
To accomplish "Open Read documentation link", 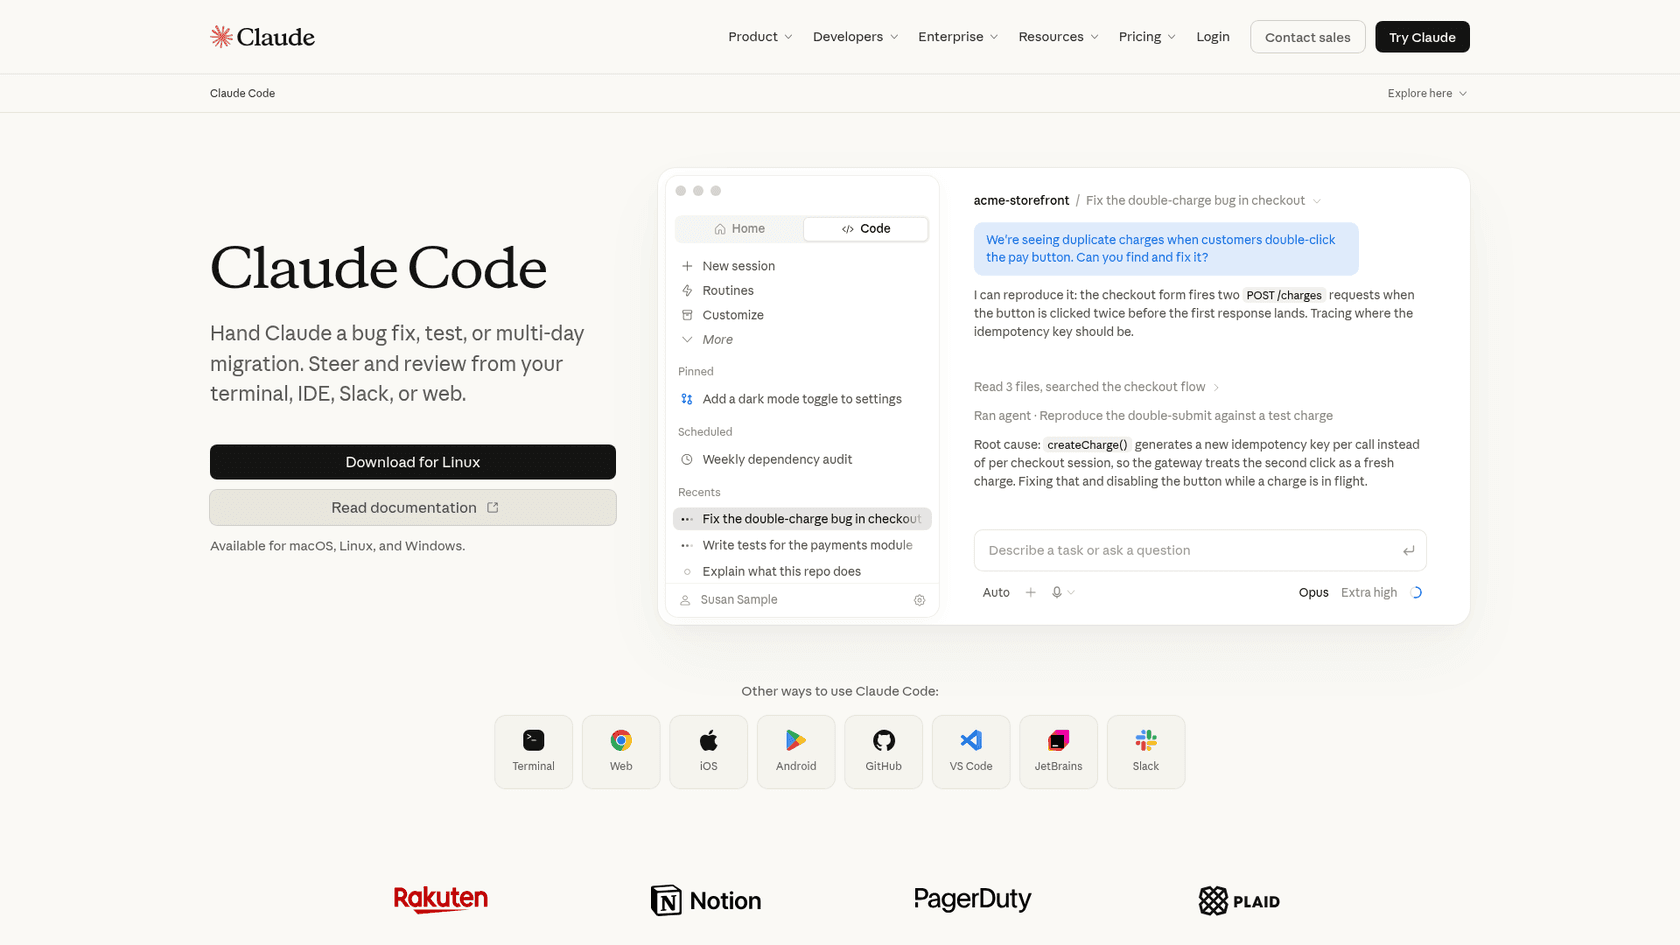I will (413, 508).
